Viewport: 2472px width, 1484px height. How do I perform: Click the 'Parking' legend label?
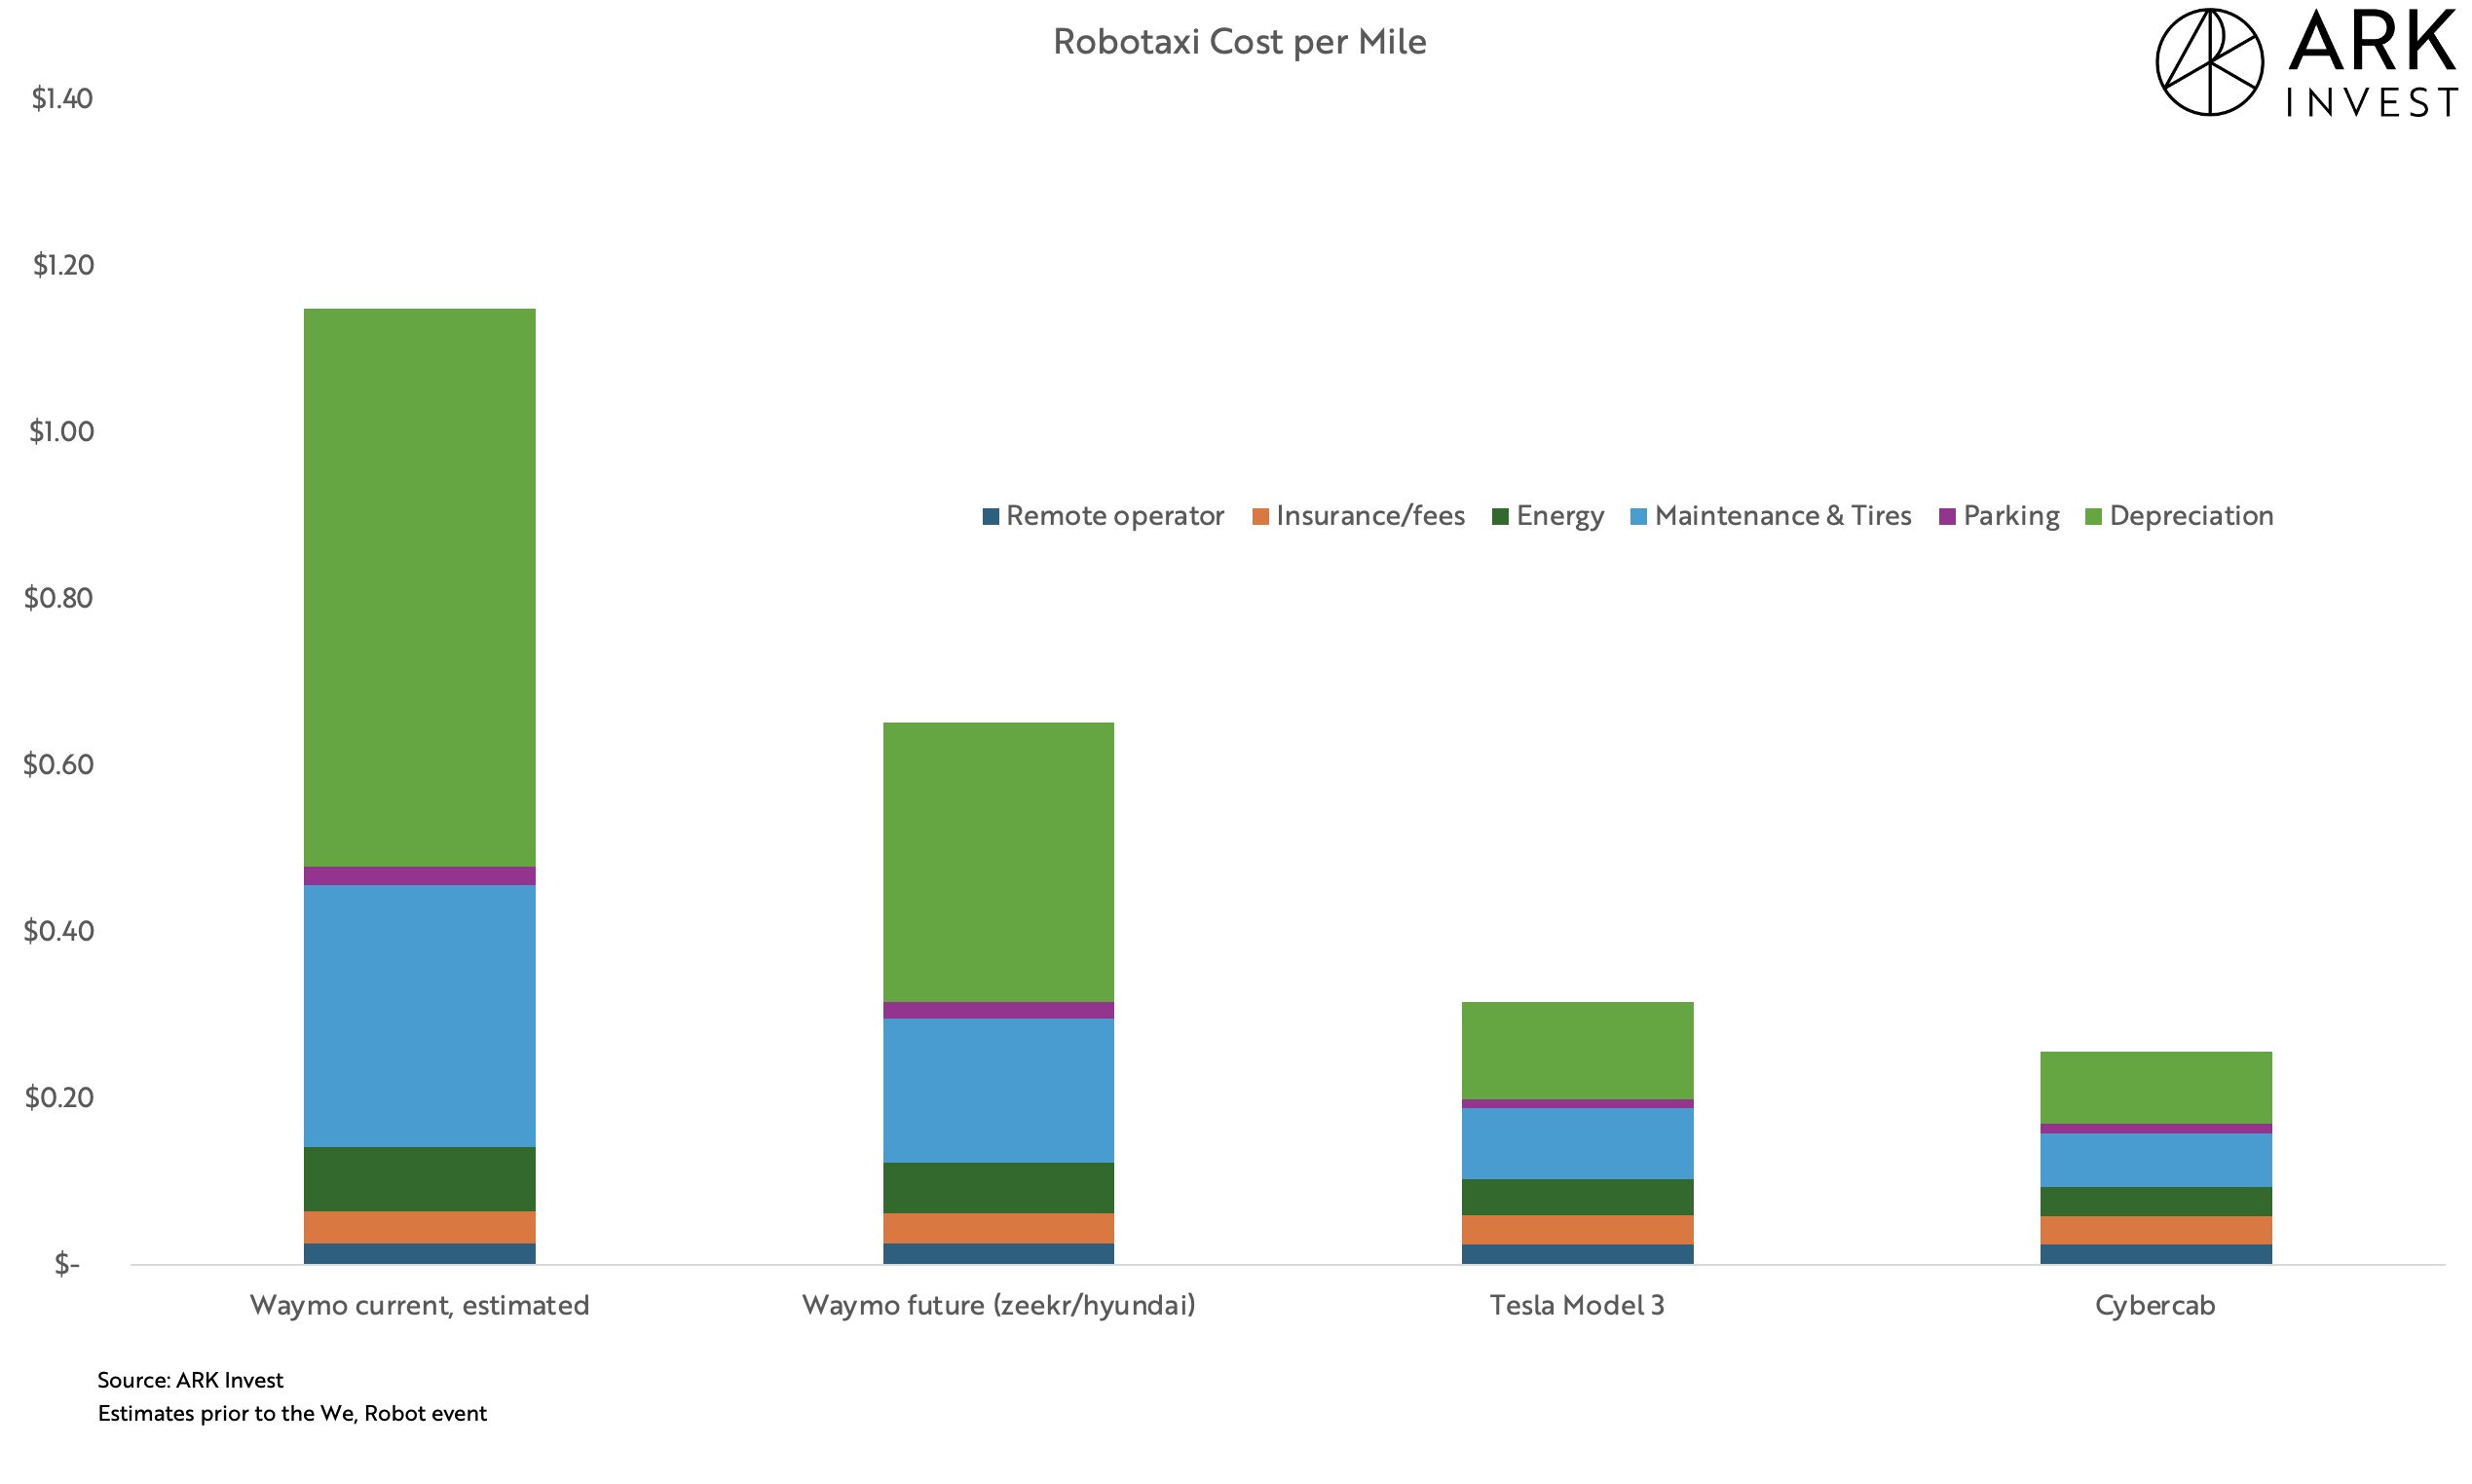tap(2011, 517)
